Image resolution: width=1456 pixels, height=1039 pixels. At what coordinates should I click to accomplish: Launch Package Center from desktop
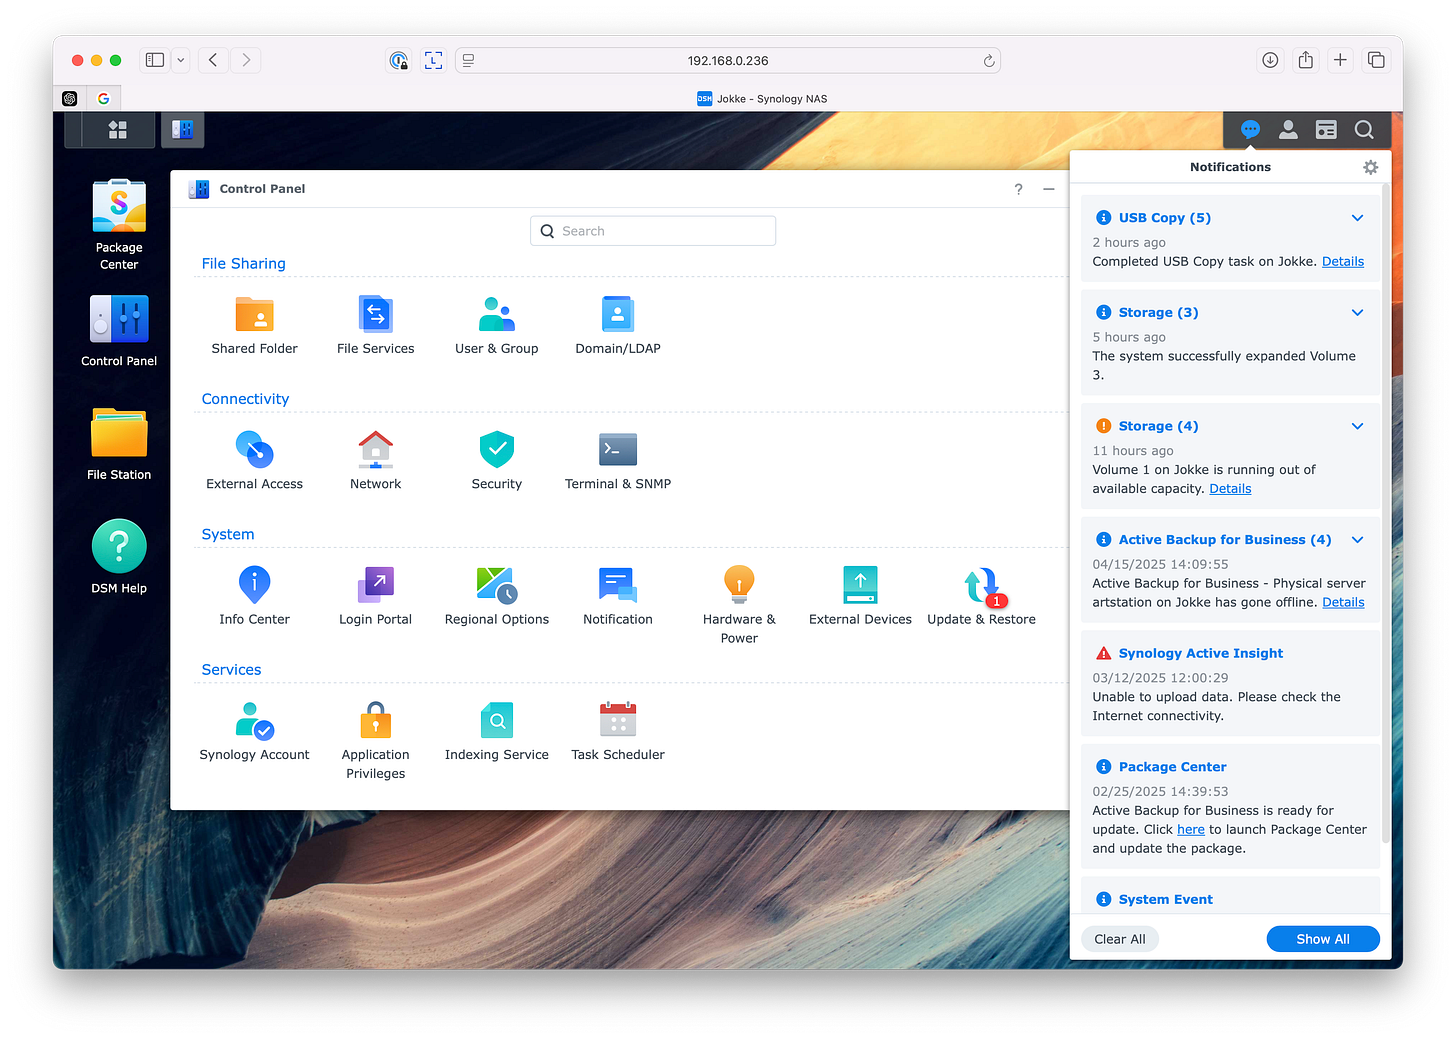click(x=119, y=225)
